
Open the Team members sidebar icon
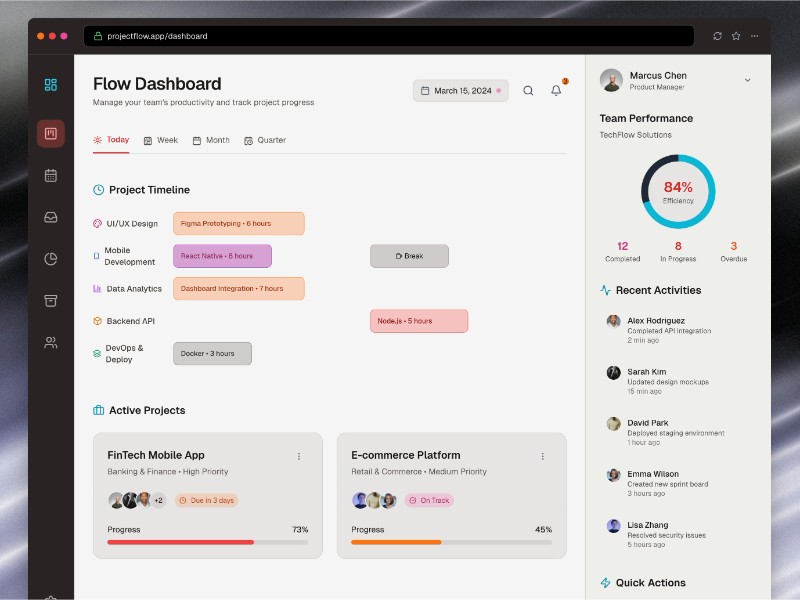pos(51,342)
